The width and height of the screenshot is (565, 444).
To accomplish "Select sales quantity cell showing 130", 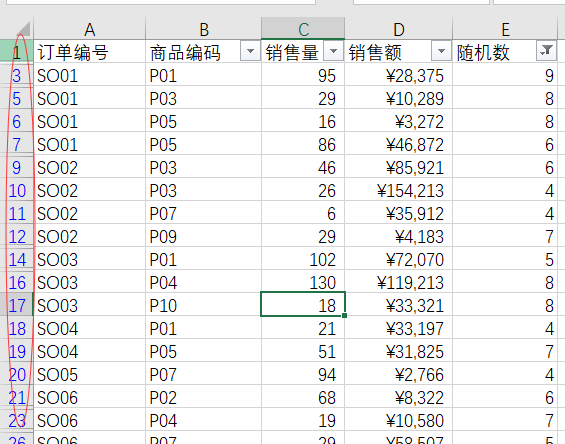I will click(303, 282).
